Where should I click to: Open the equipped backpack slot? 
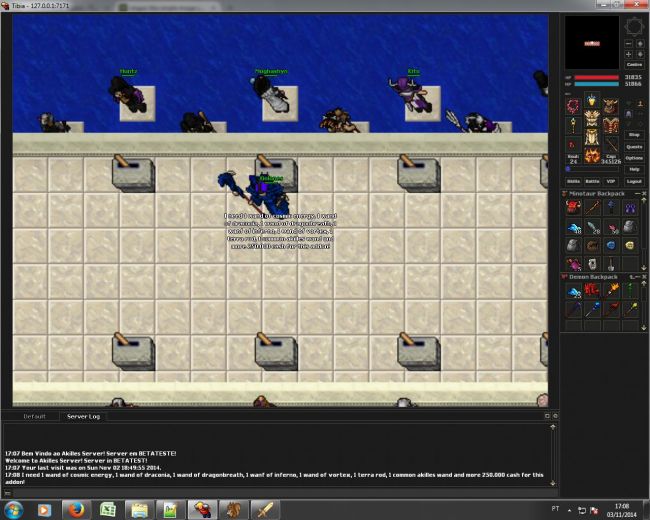611,106
